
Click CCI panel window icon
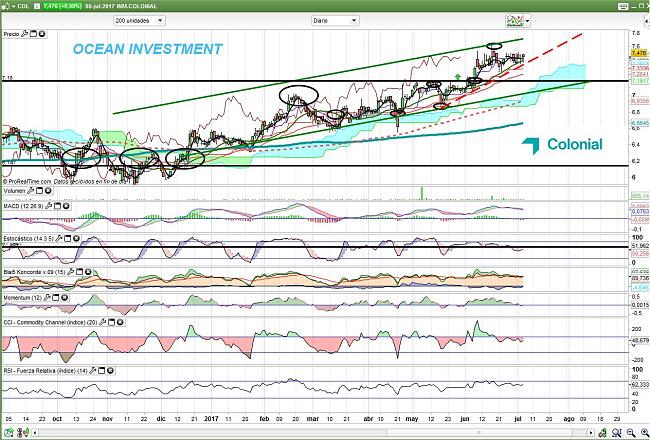click(112, 322)
